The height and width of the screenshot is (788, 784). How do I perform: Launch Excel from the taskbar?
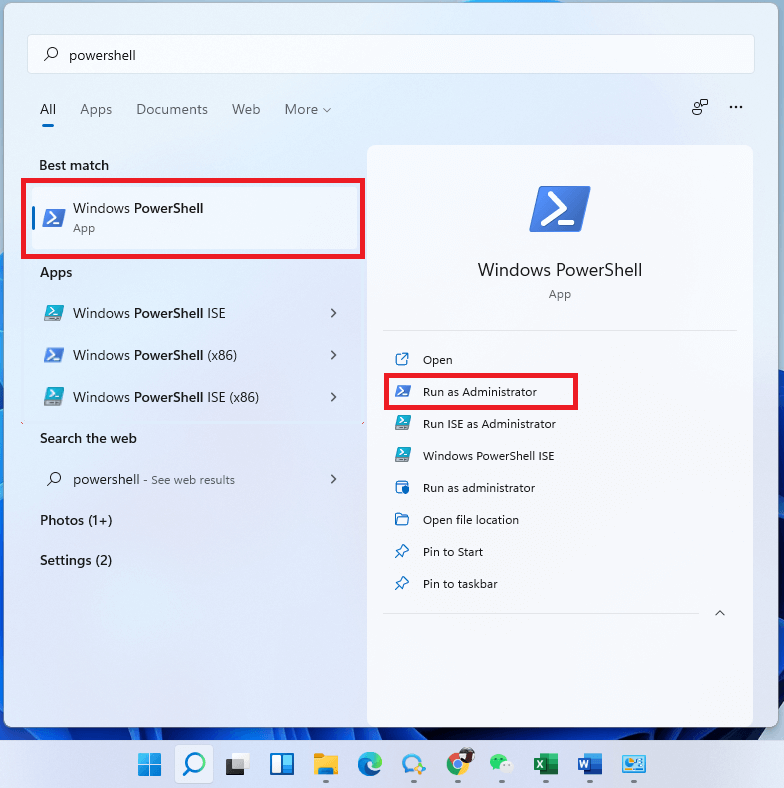[545, 765]
